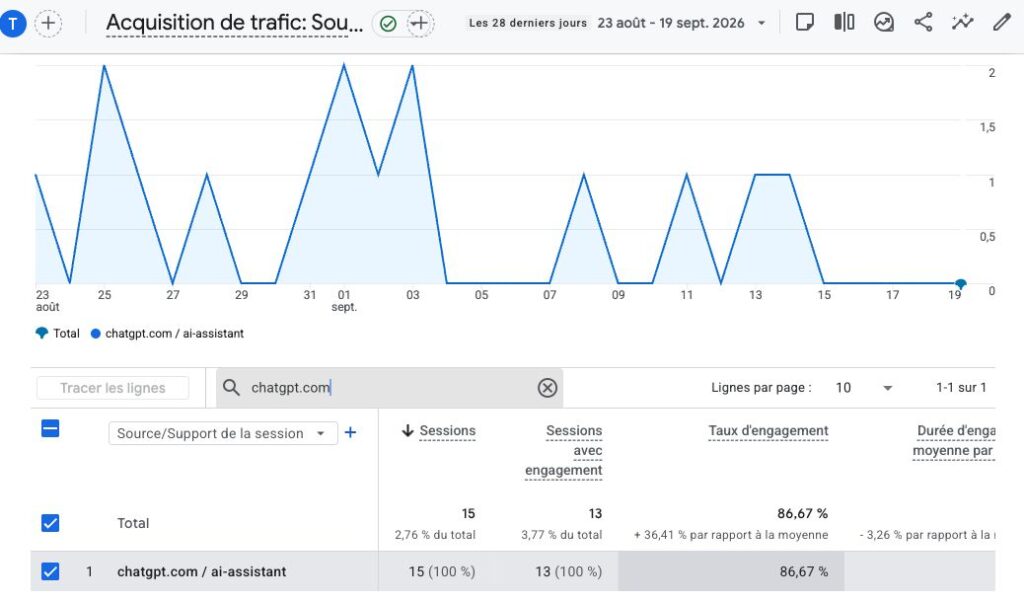Open the sparkline insights icon
This screenshot has width=1024, height=602.
(x=962, y=23)
